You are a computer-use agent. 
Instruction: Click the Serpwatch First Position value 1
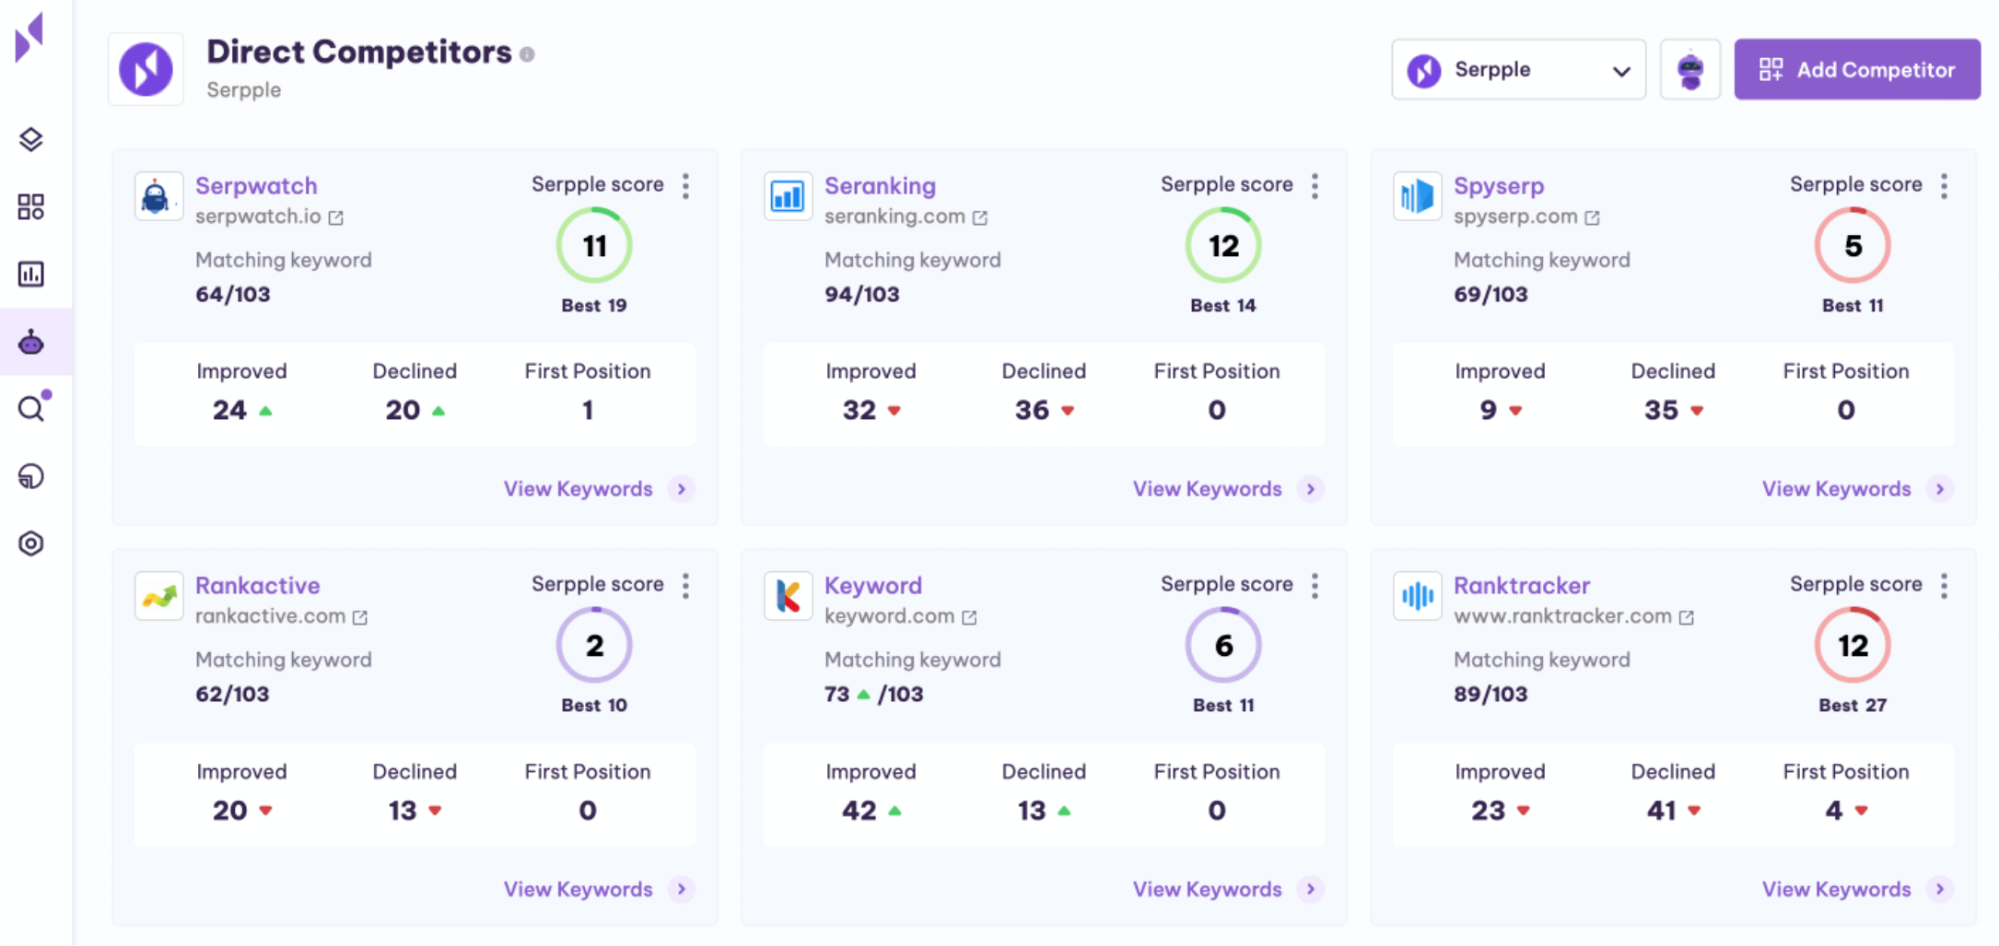(x=588, y=410)
